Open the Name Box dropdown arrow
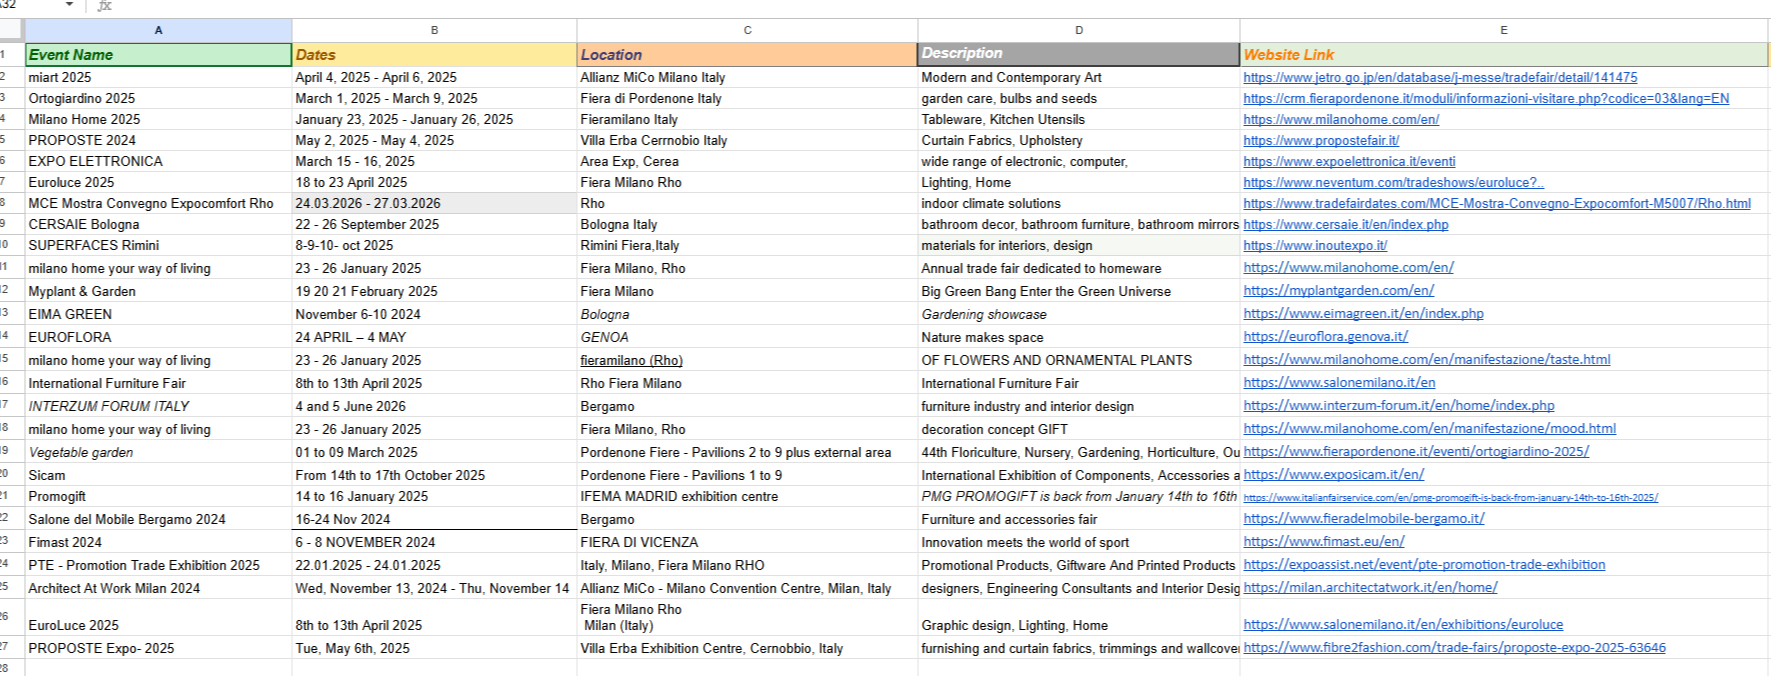 pyautogui.click(x=69, y=5)
